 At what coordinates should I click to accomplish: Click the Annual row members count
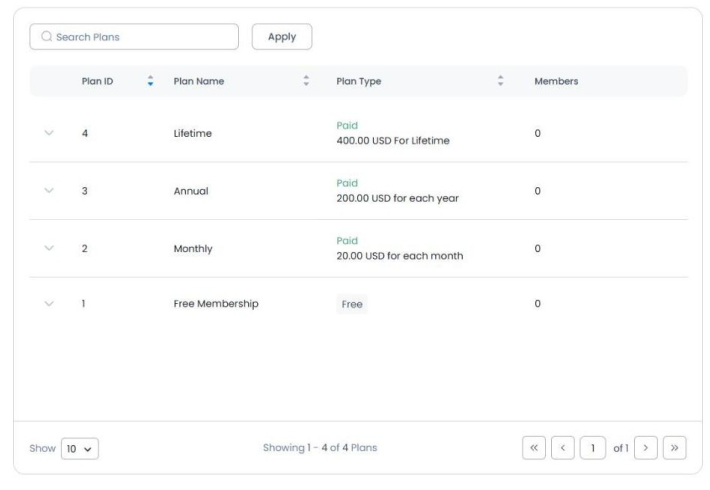(537, 191)
